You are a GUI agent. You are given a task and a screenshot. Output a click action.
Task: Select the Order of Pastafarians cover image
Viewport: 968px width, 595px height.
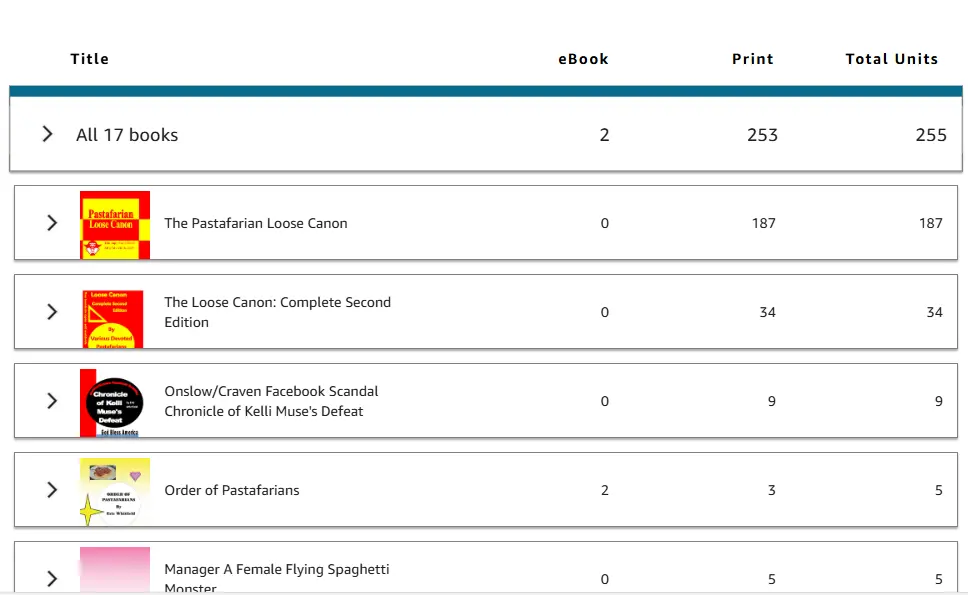click(x=115, y=491)
